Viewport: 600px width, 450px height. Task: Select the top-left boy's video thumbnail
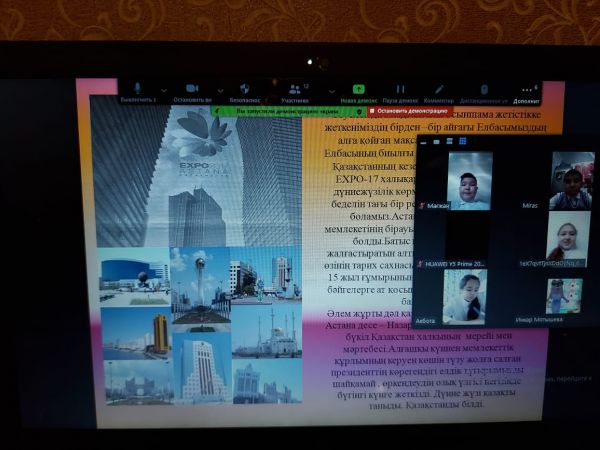coord(468,180)
